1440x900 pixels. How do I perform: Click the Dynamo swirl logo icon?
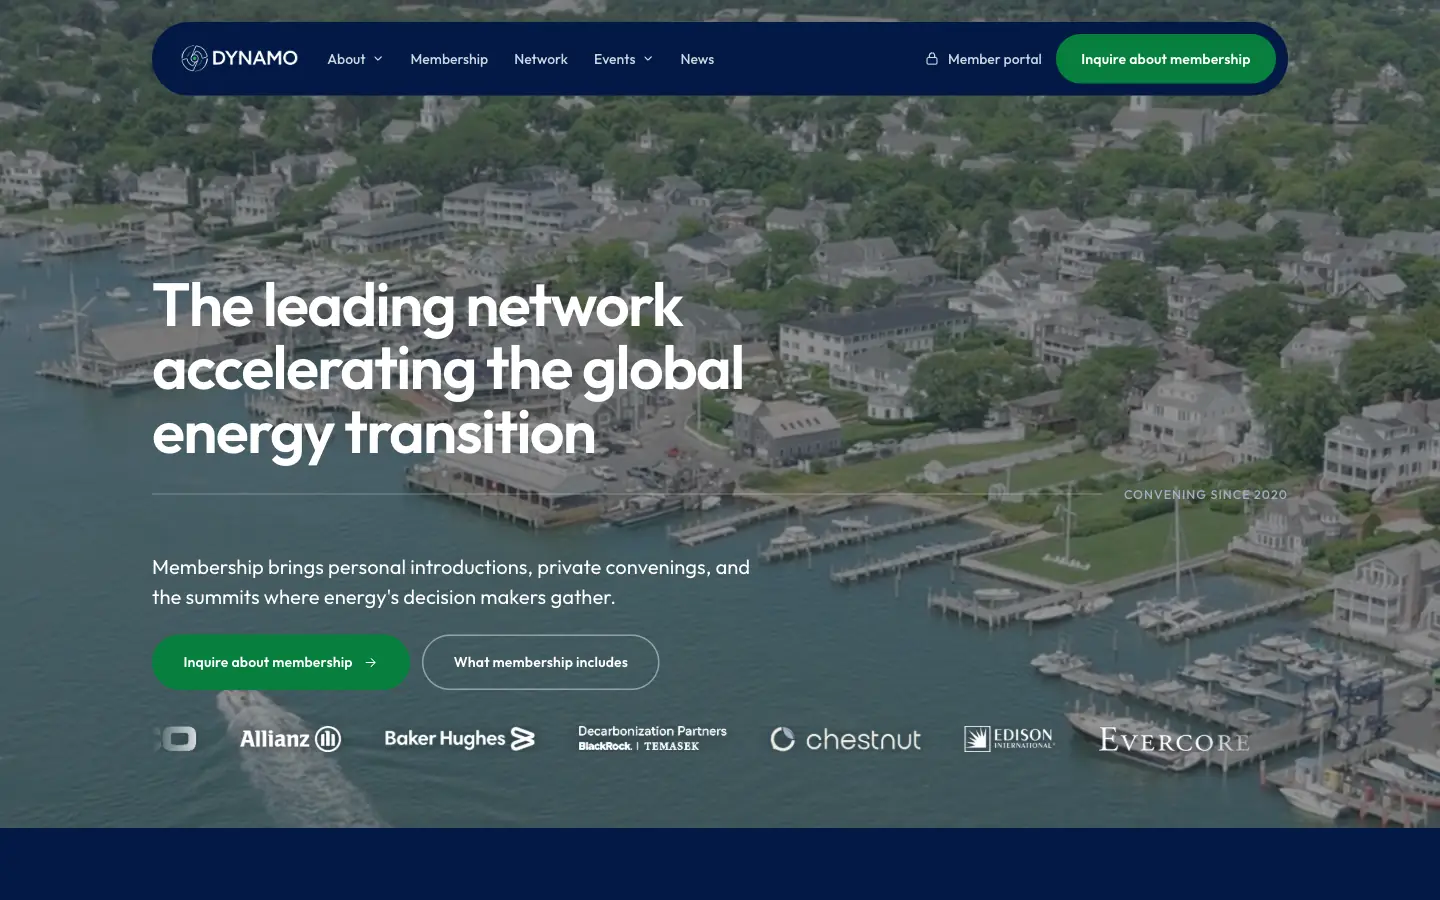[194, 59]
